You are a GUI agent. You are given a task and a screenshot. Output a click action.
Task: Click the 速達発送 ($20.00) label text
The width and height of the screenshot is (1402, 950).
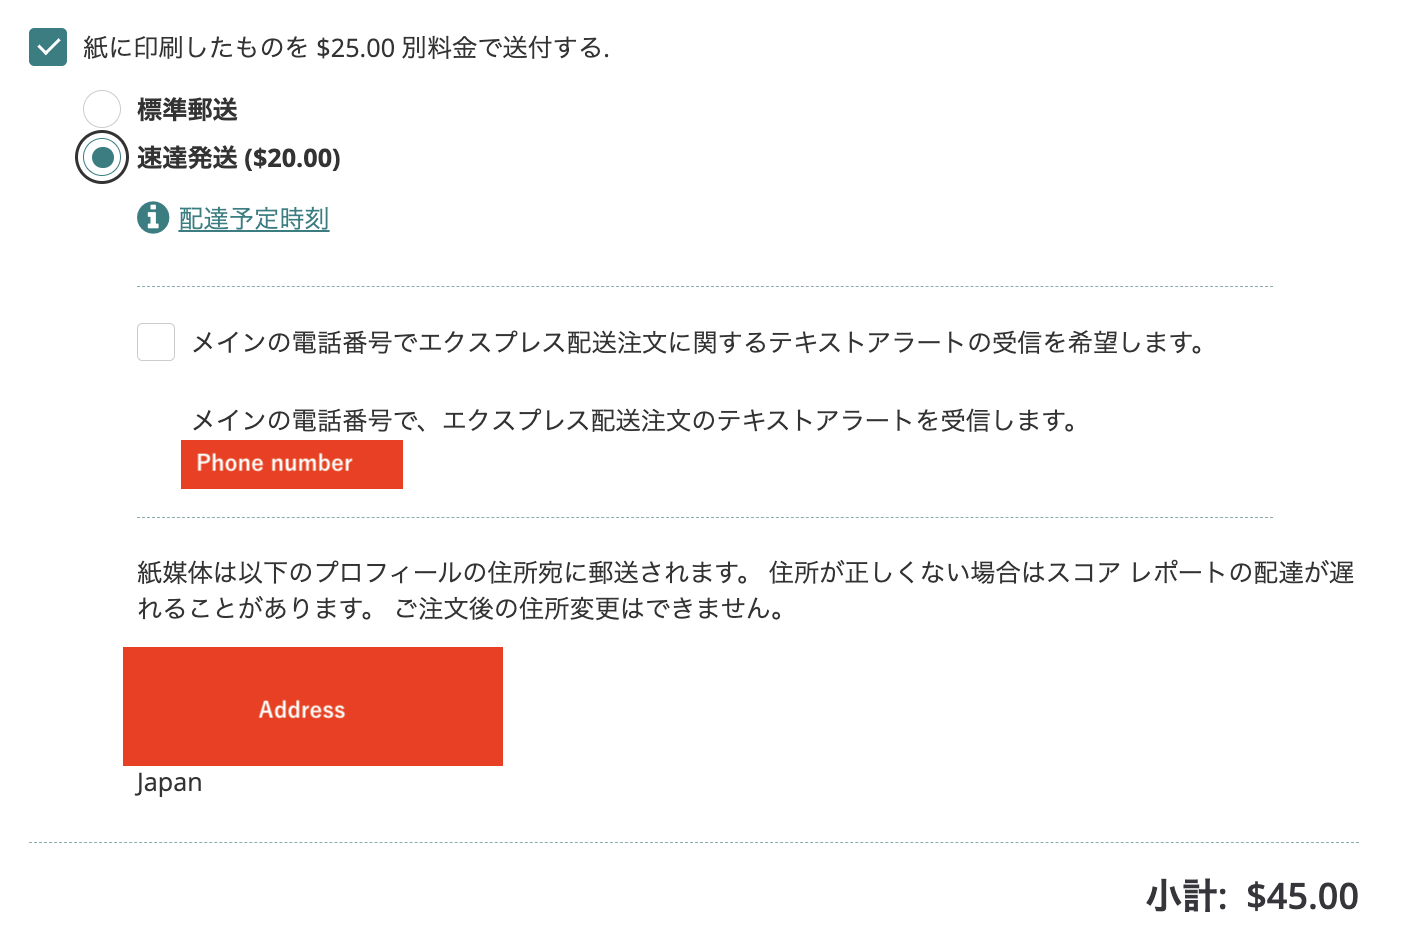coord(239,158)
